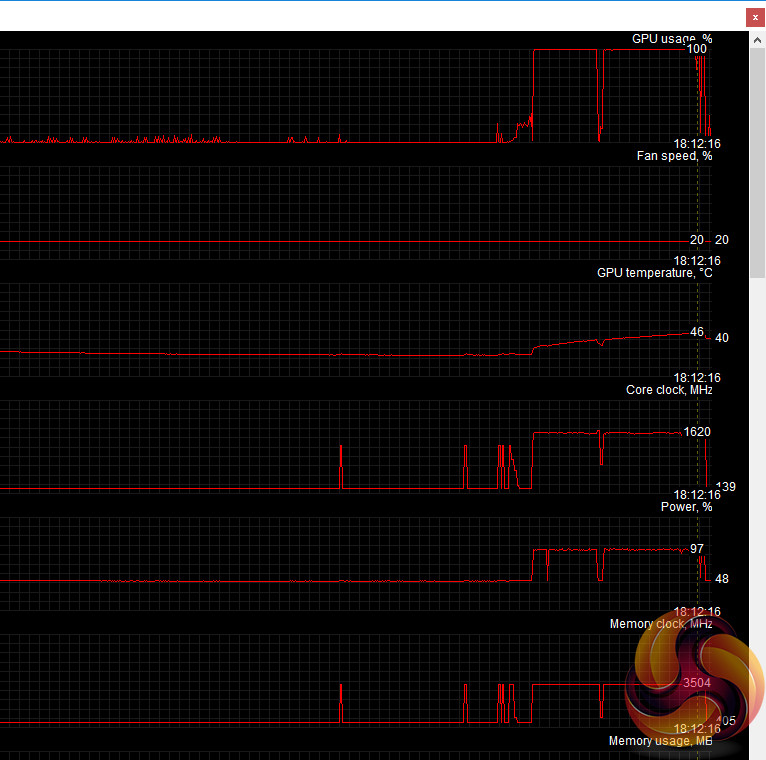
Task: Click the power value 97 marker
Action: pos(697,549)
